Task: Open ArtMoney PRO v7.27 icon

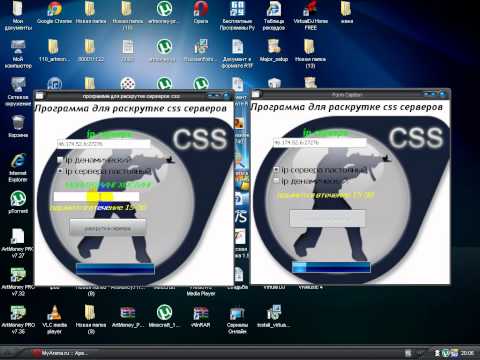Action: click(x=18, y=243)
